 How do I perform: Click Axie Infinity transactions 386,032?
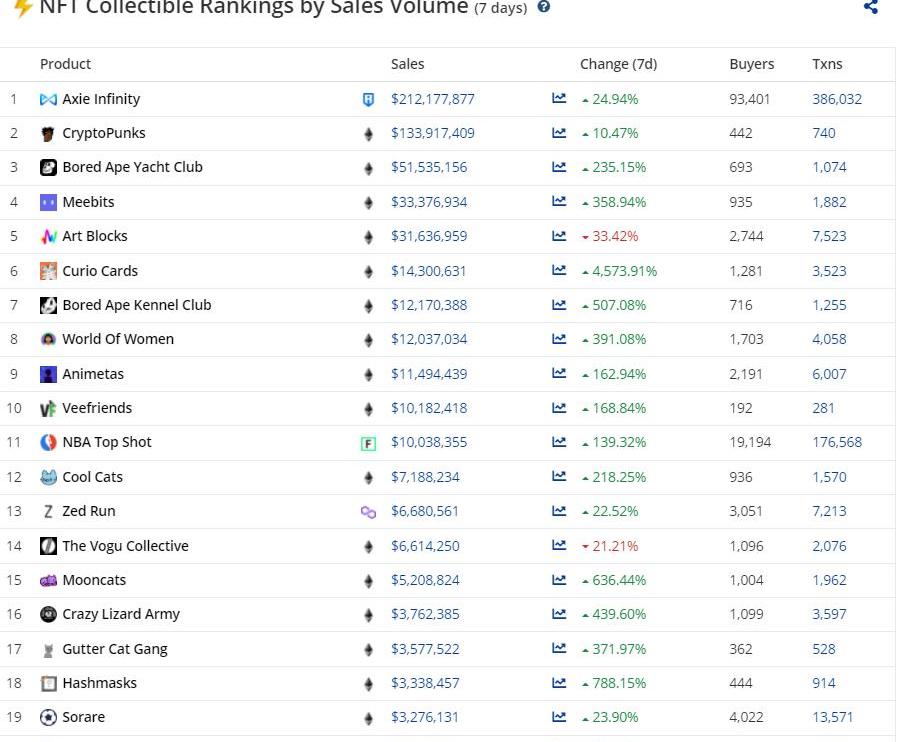(x=837, y=99)
